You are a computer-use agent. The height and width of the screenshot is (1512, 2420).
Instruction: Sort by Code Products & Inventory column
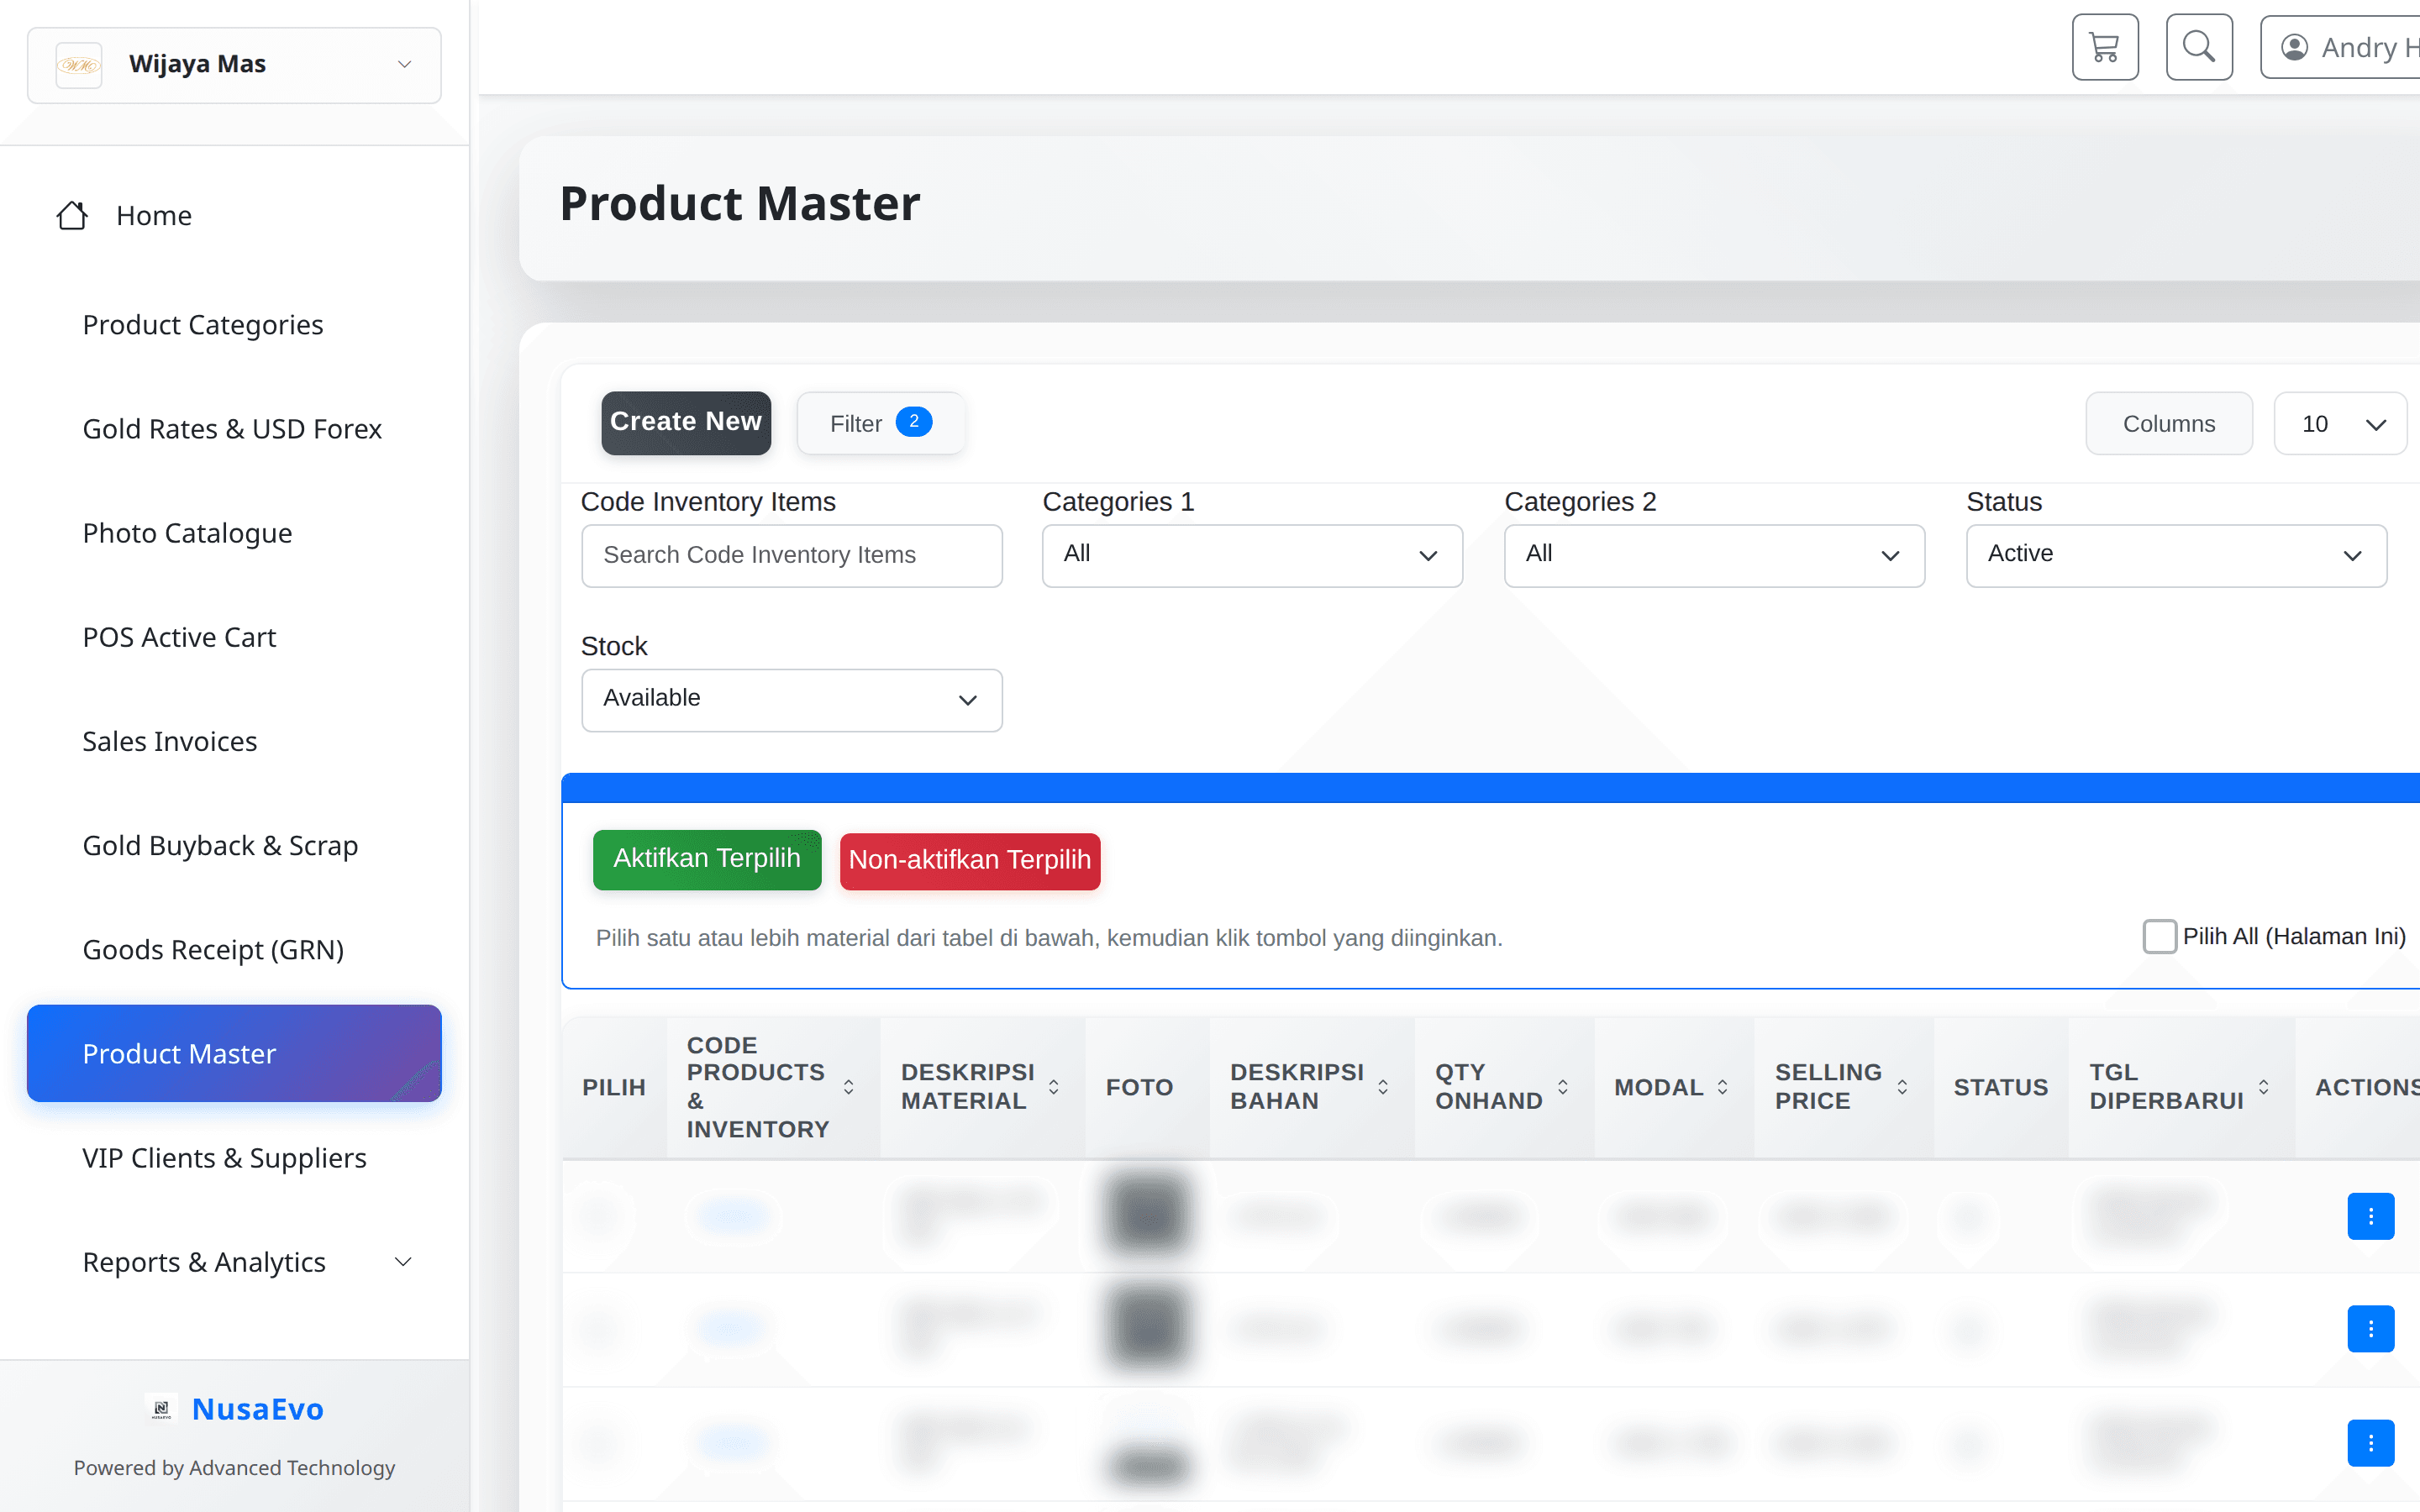pyautogui.click(x=849, y=1087)
